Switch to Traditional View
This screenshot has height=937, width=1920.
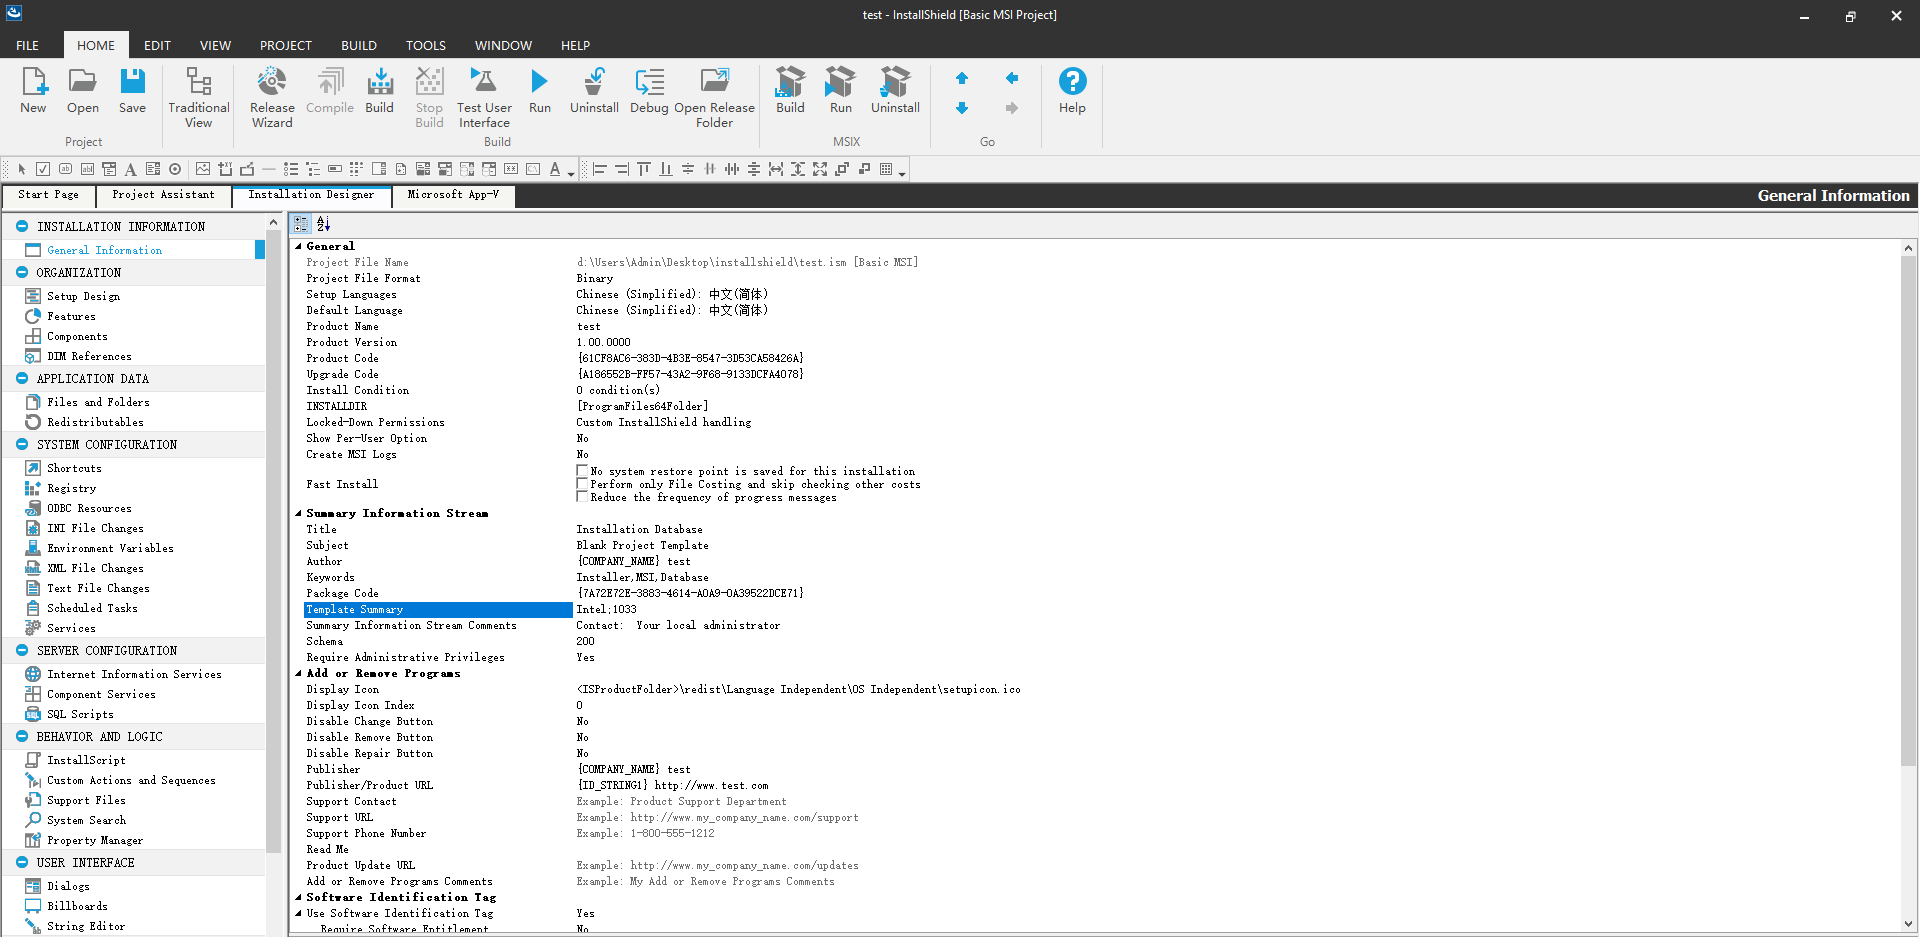point(198,97)
